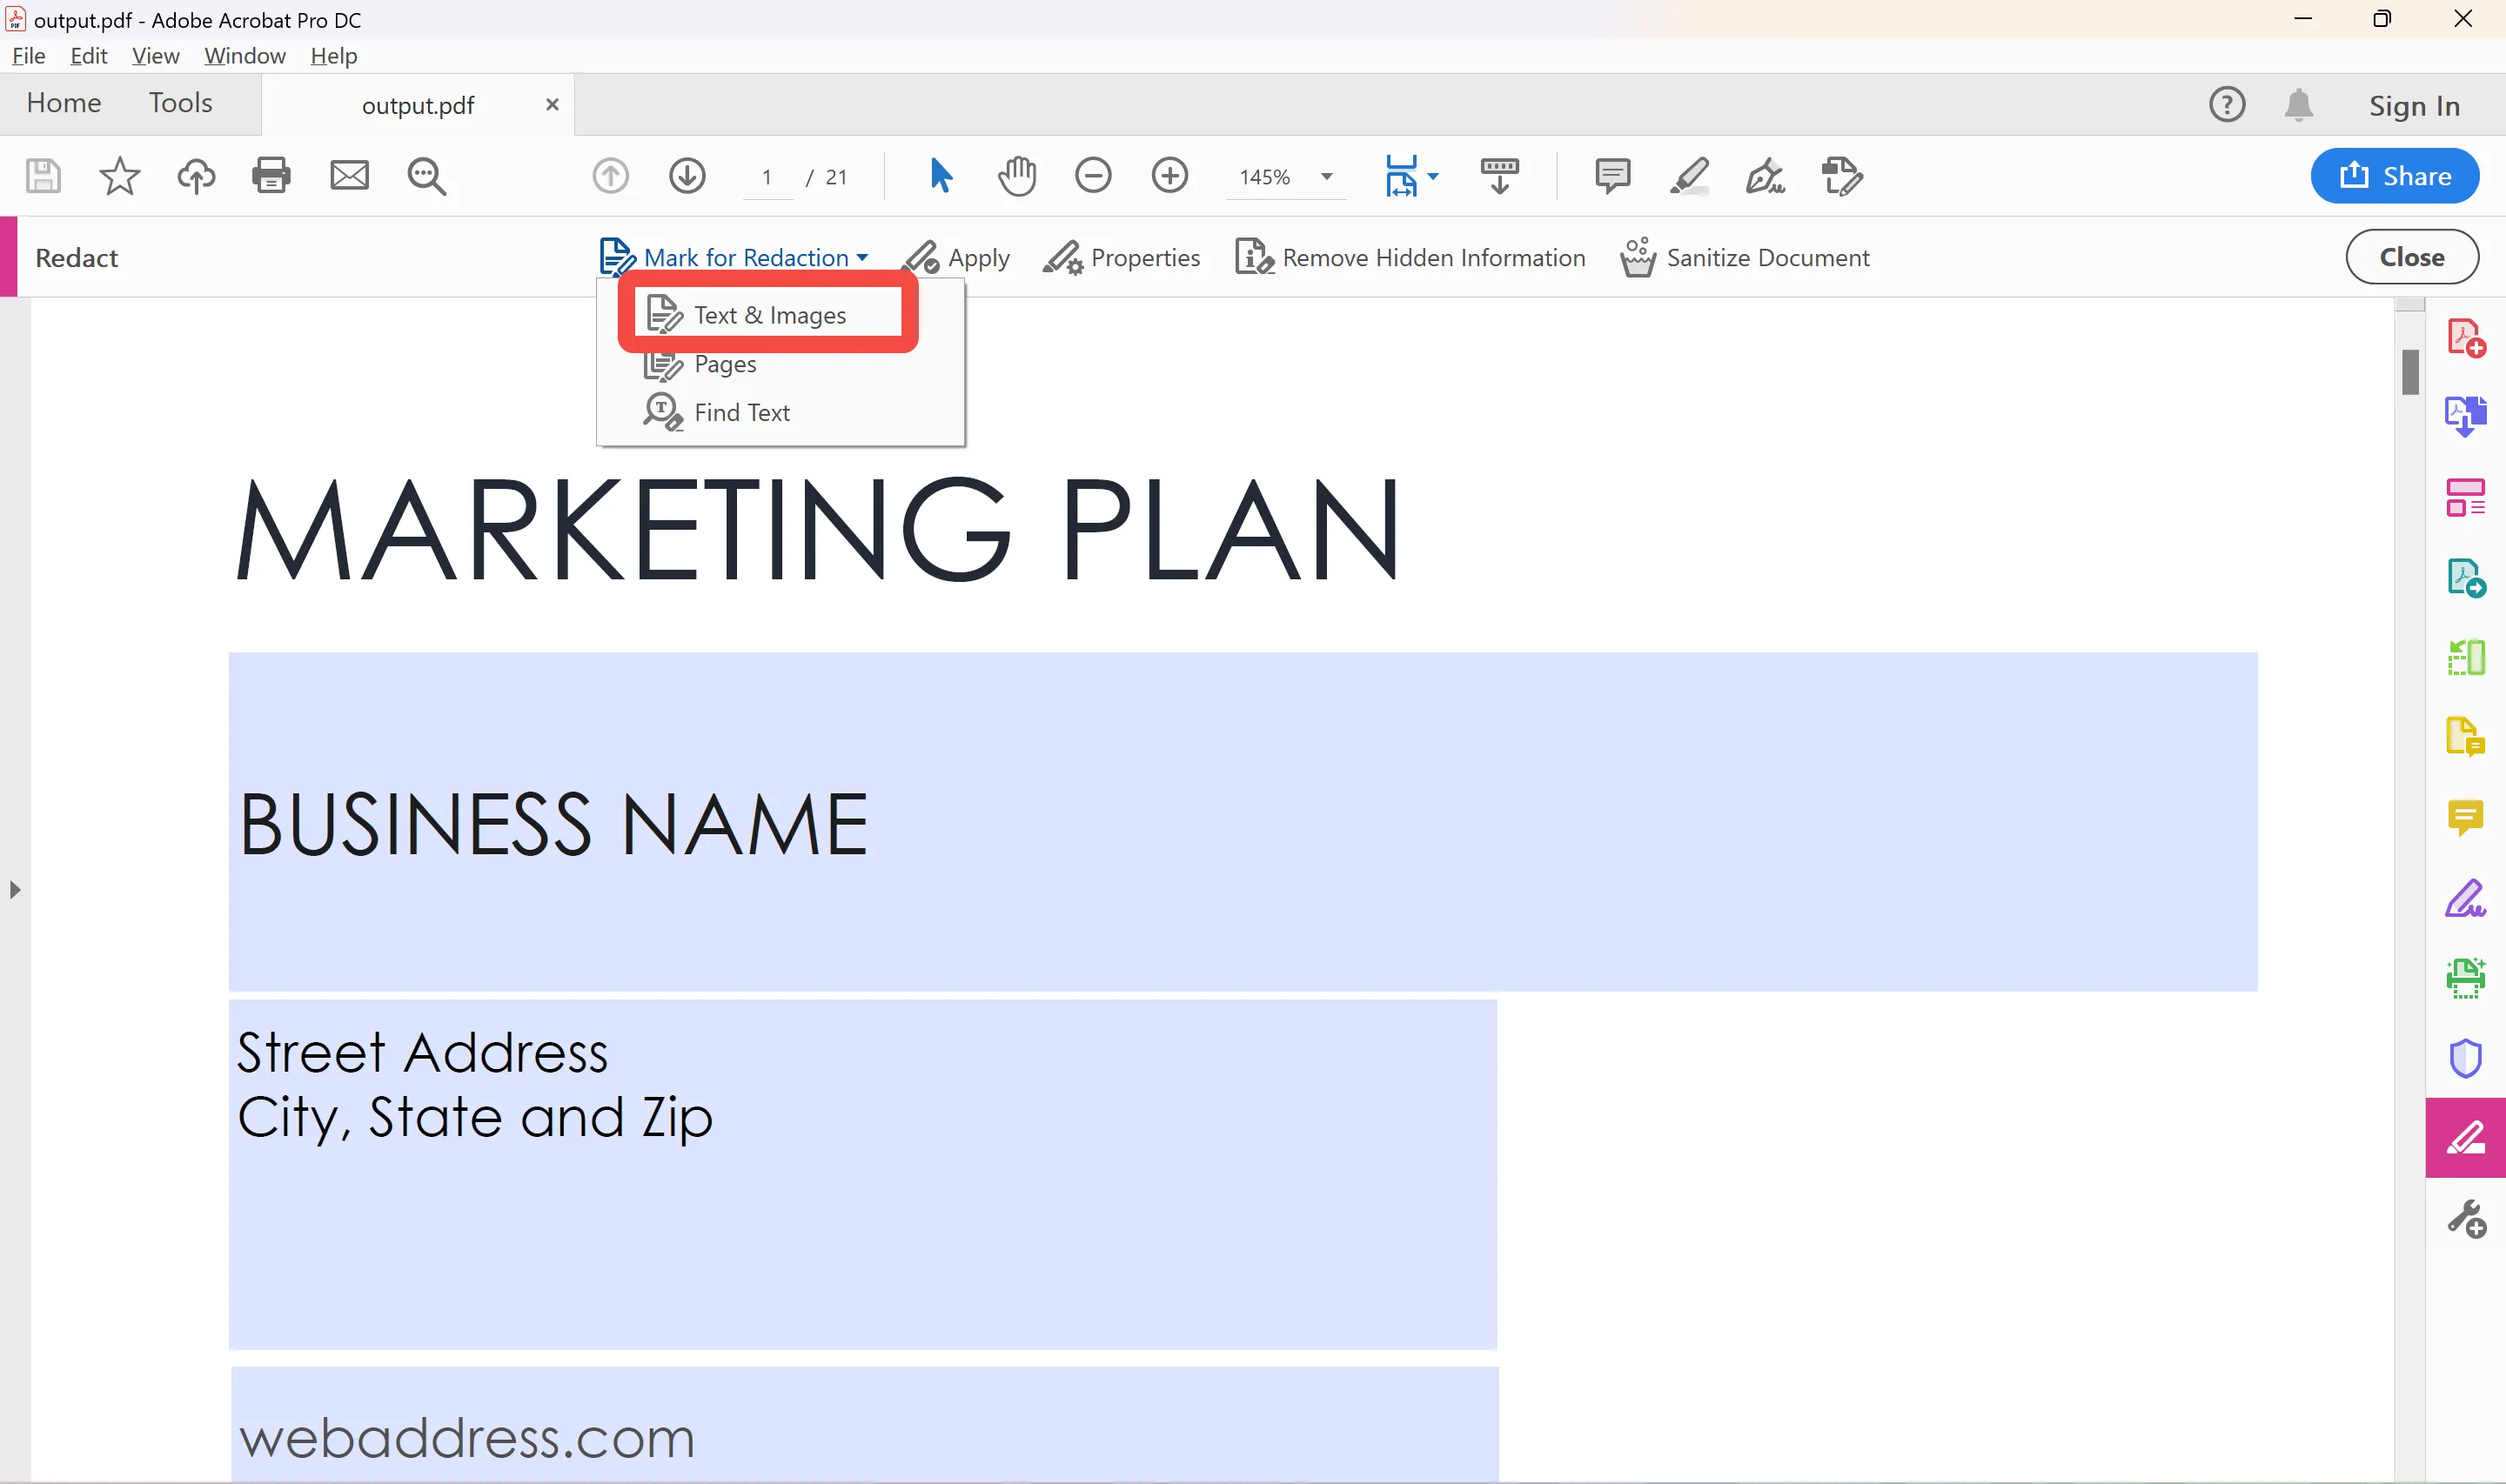Click the Close redact toolbar button
Image resolution: width=2506 pixels, height=1484 pixels.
(2410, 256)
